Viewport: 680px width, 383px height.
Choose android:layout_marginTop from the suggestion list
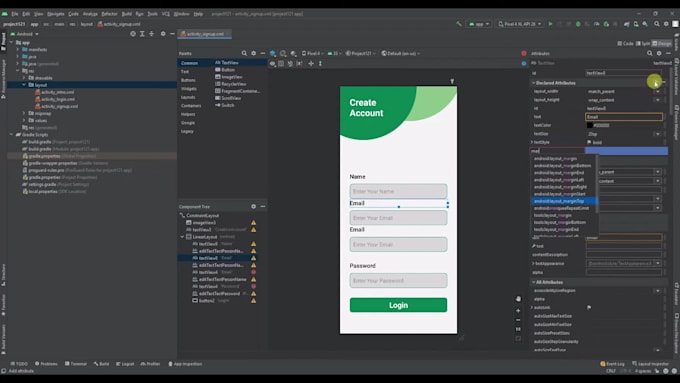564,201
